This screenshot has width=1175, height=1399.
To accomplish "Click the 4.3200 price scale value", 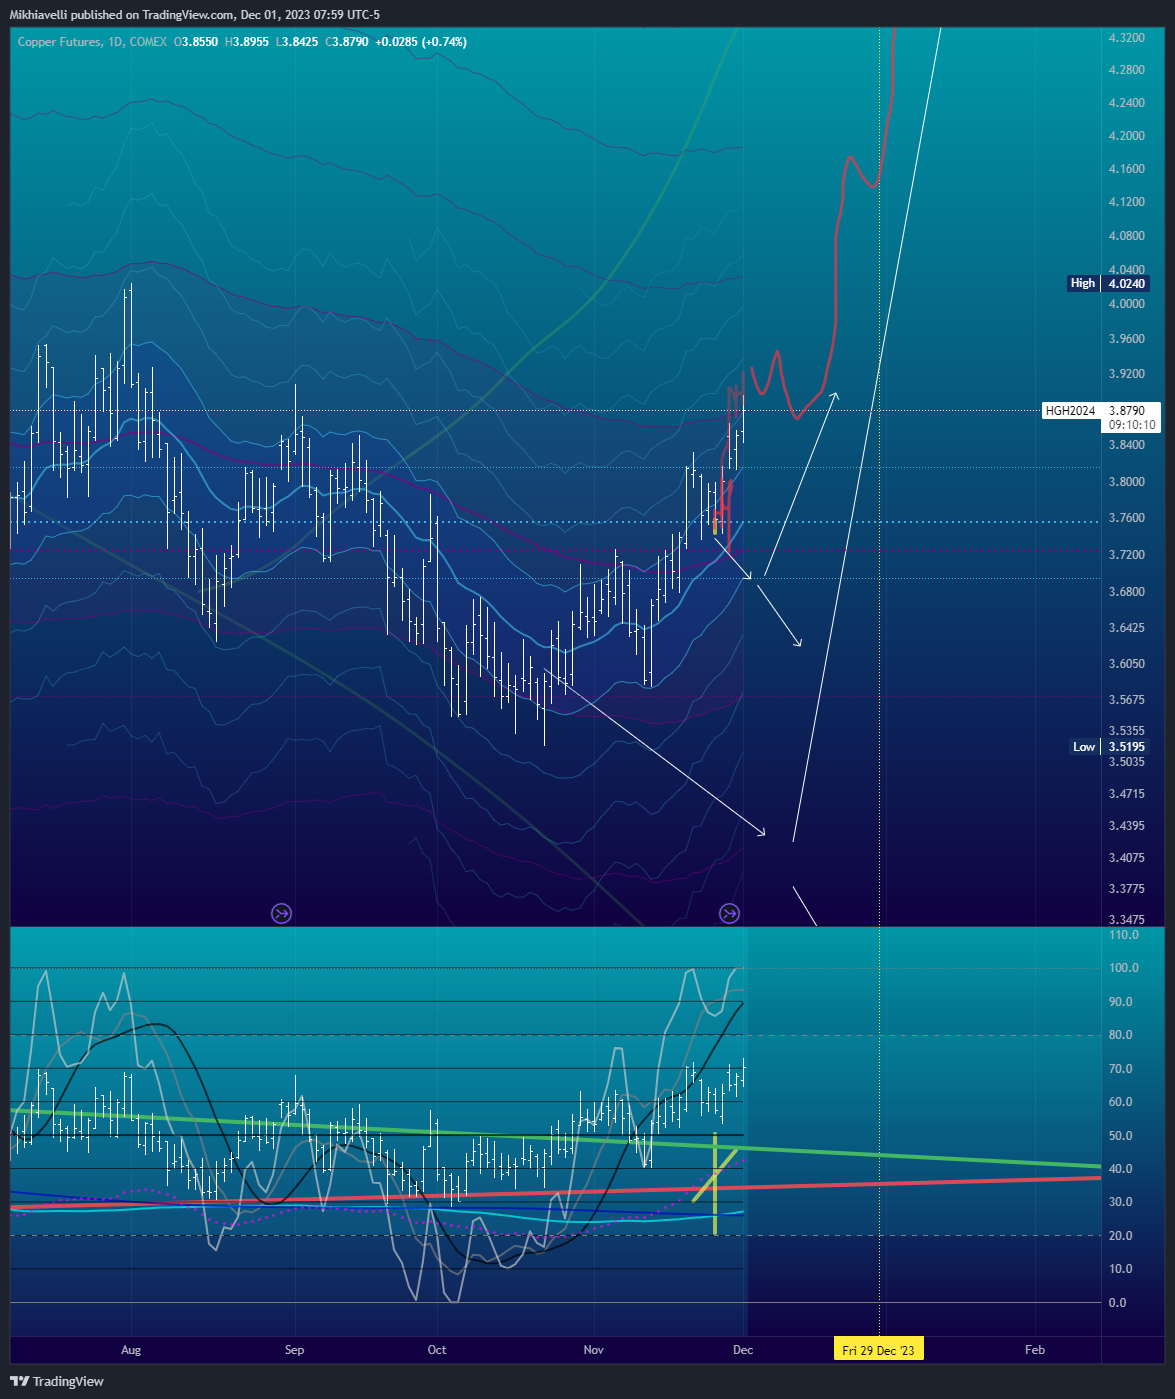I will pos(1127,37).
